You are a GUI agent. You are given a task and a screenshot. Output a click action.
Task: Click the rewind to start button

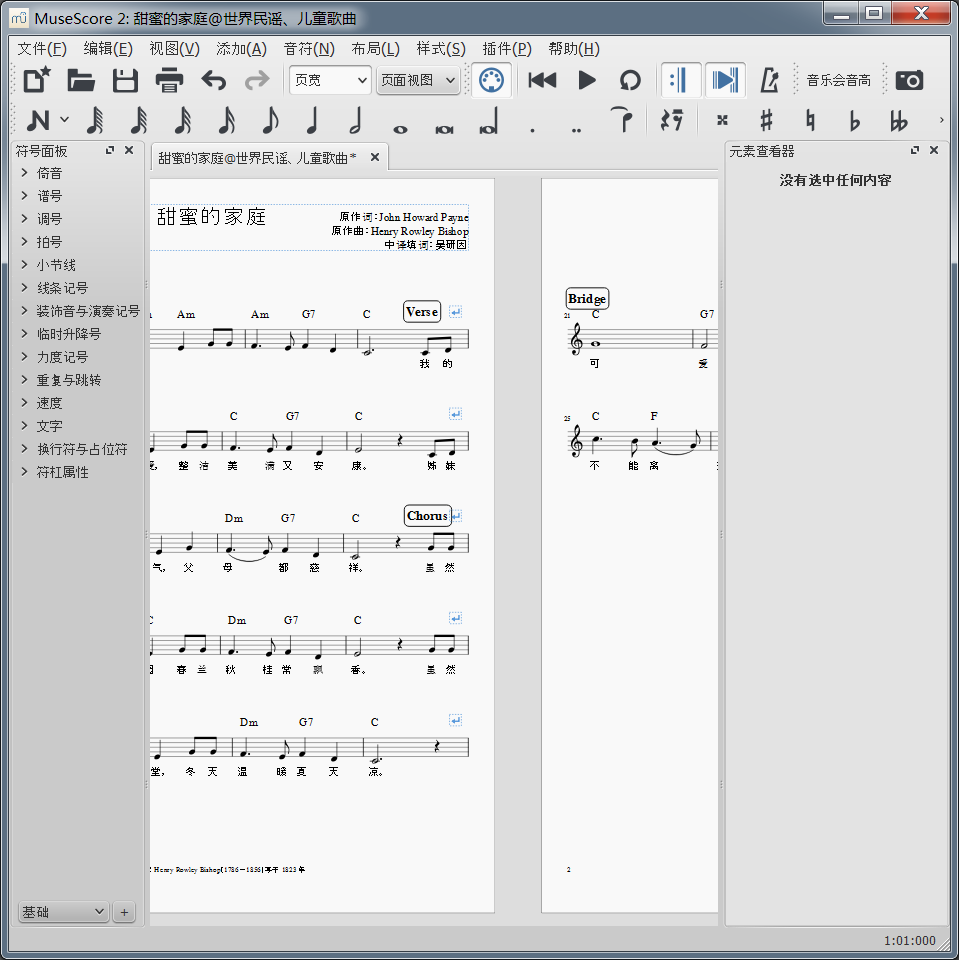(542, 81)
